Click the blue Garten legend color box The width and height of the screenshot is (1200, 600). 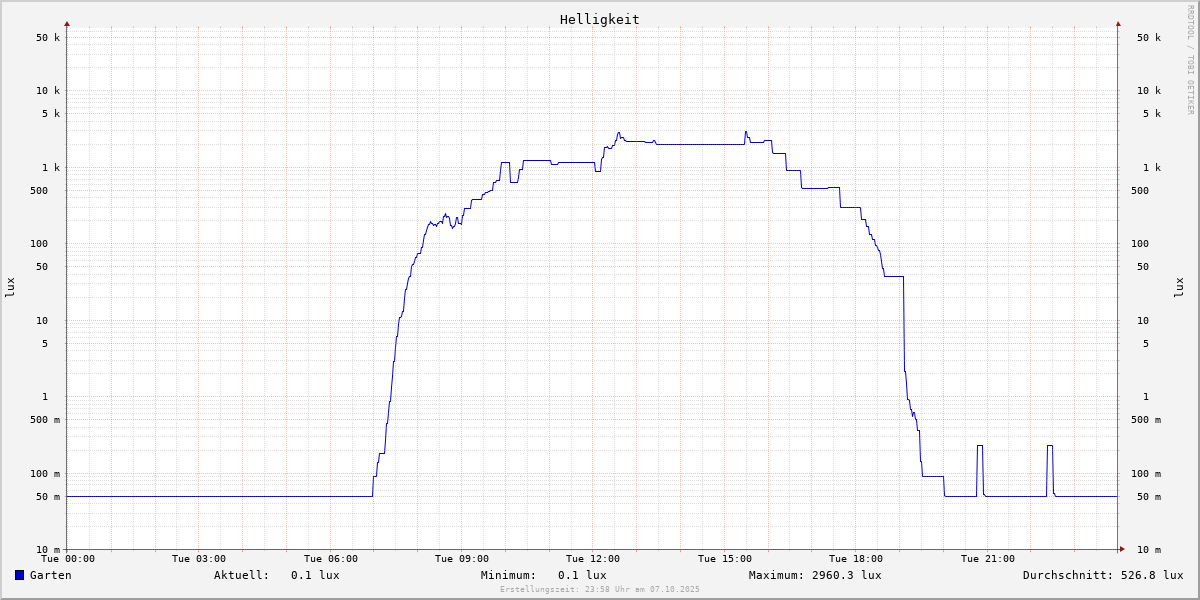(19, 575)
